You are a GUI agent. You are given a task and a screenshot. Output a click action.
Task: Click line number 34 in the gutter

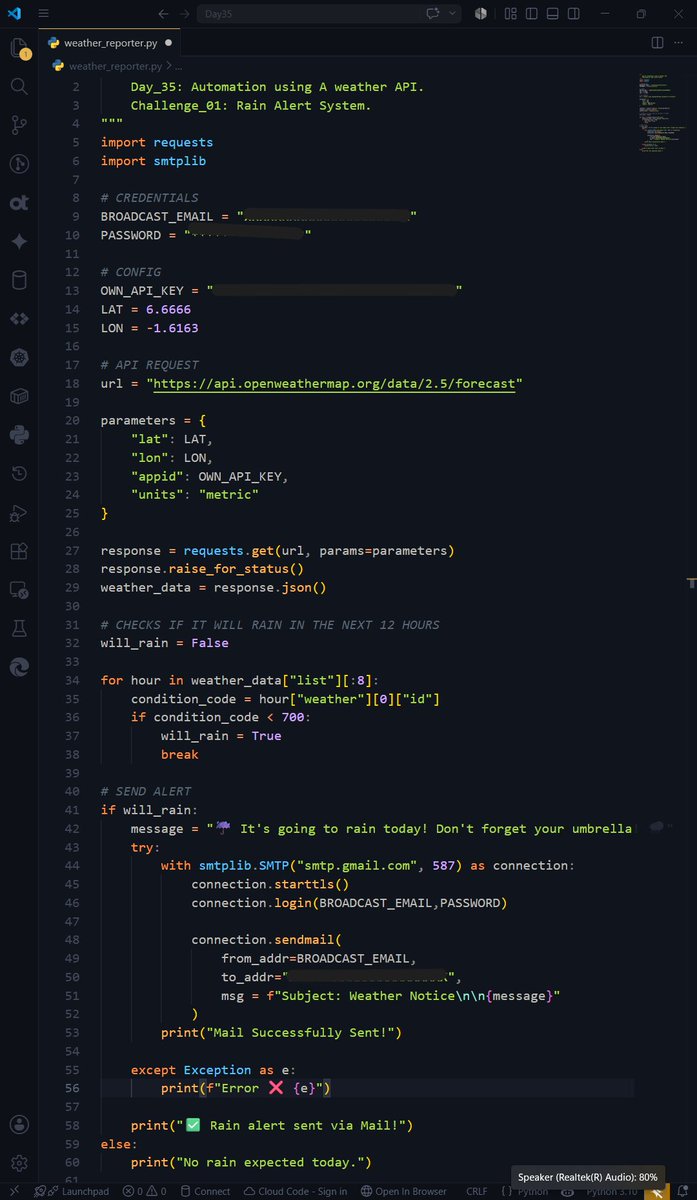72,680
